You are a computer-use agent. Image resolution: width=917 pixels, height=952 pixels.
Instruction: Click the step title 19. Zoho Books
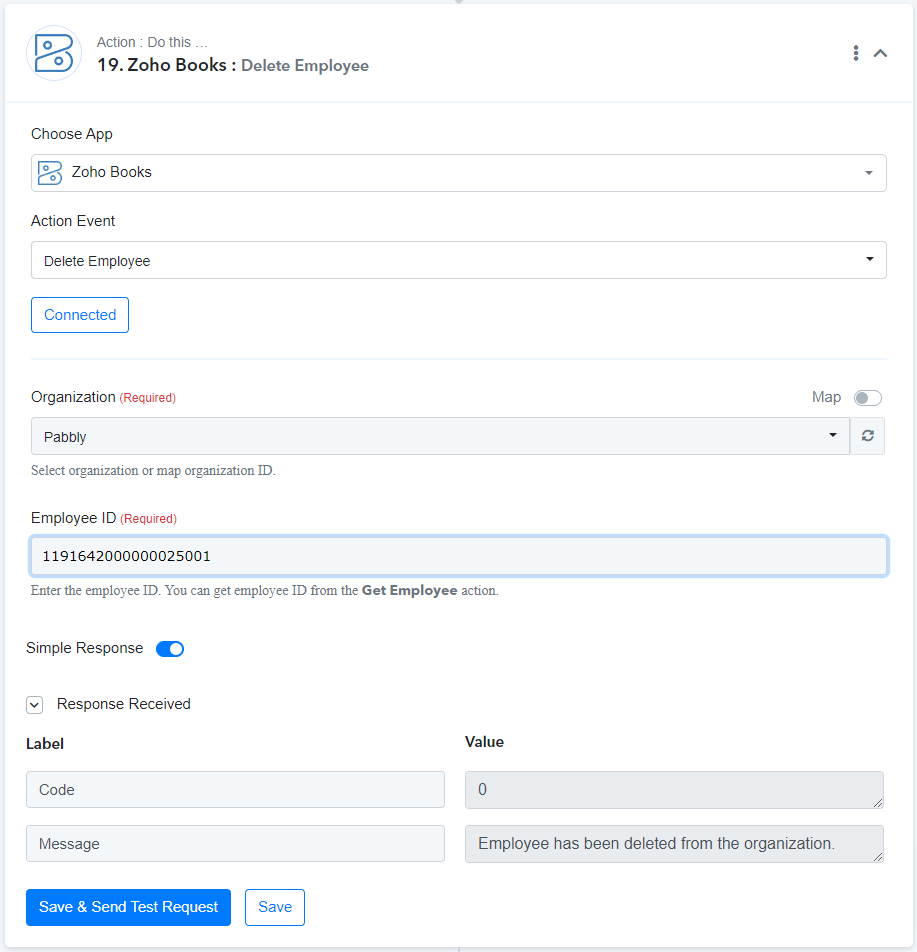pos(167,65)
